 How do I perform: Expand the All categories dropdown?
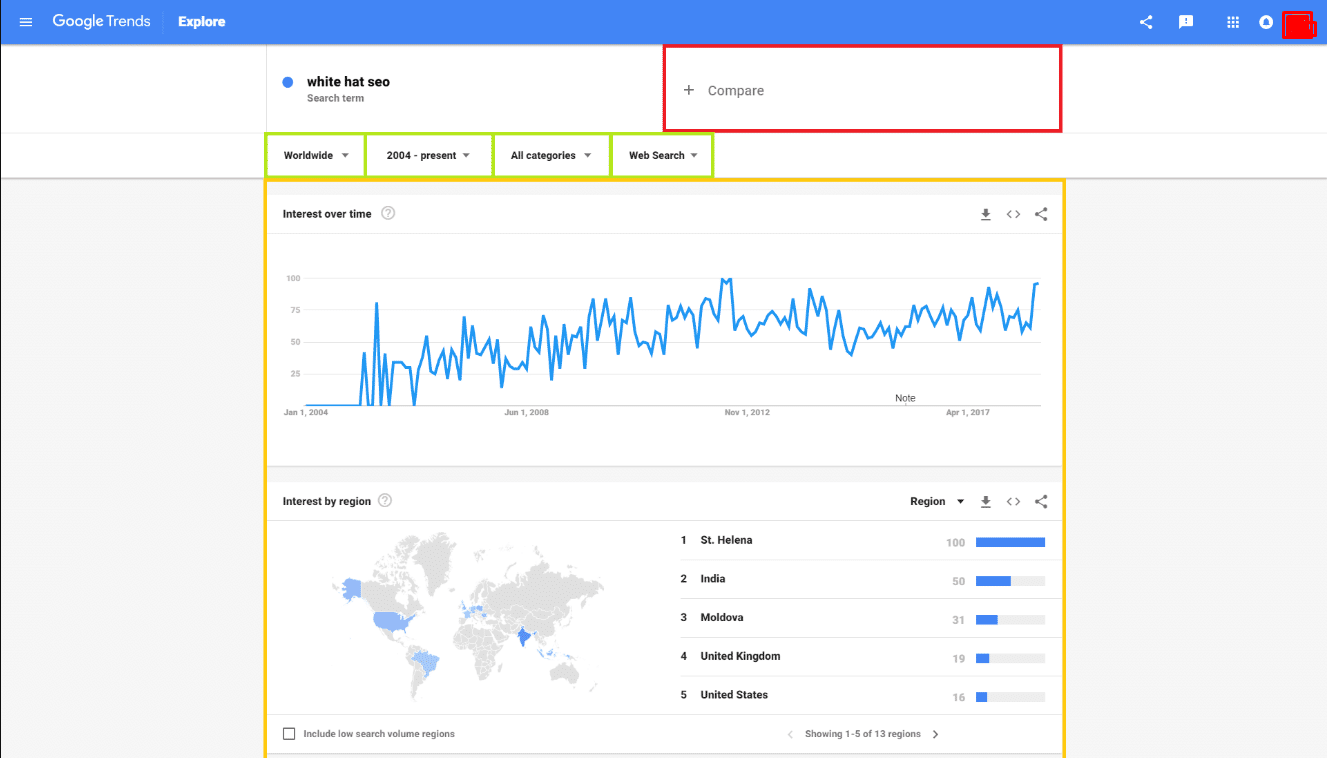point(551,156)
